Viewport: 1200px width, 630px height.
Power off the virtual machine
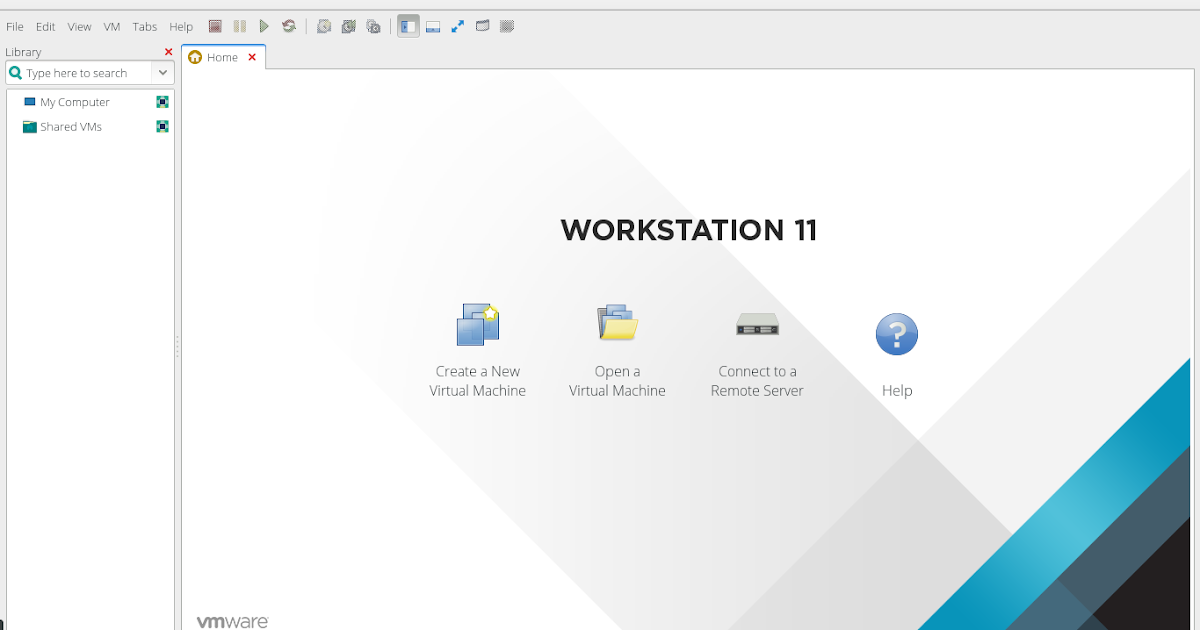[x=215, y=26]
